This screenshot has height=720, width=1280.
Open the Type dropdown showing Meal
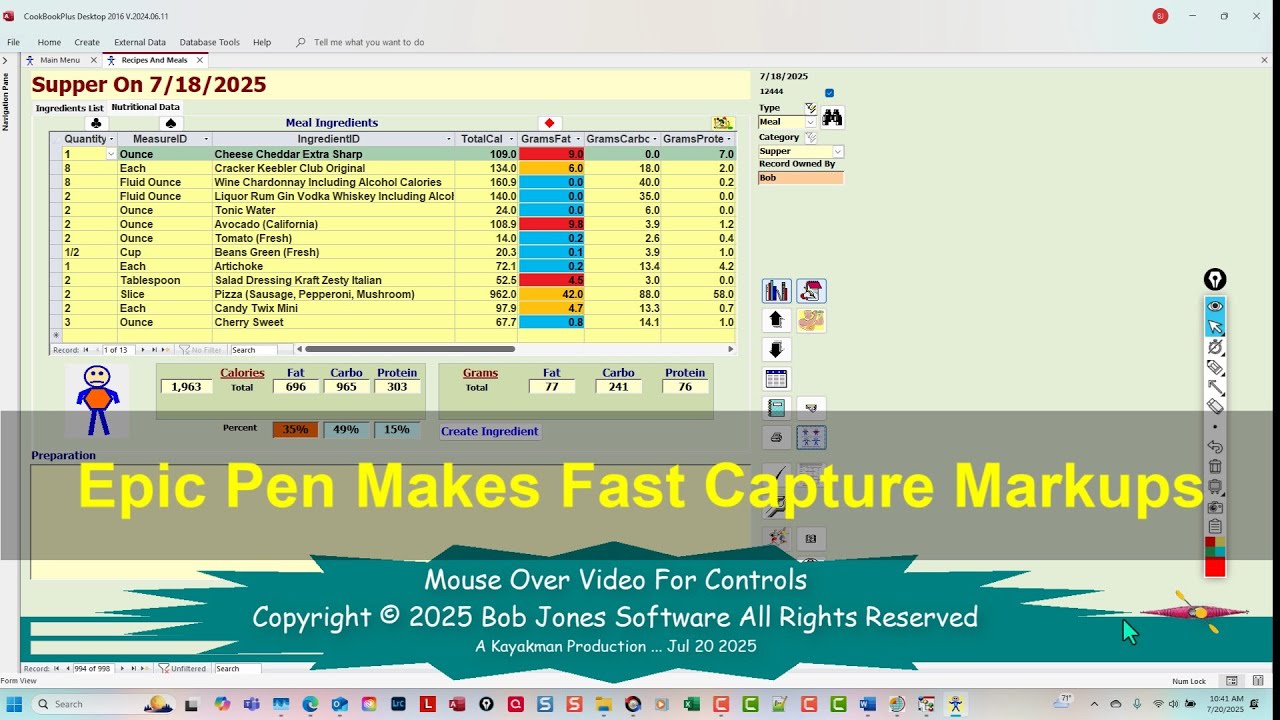tap(810, 122)
